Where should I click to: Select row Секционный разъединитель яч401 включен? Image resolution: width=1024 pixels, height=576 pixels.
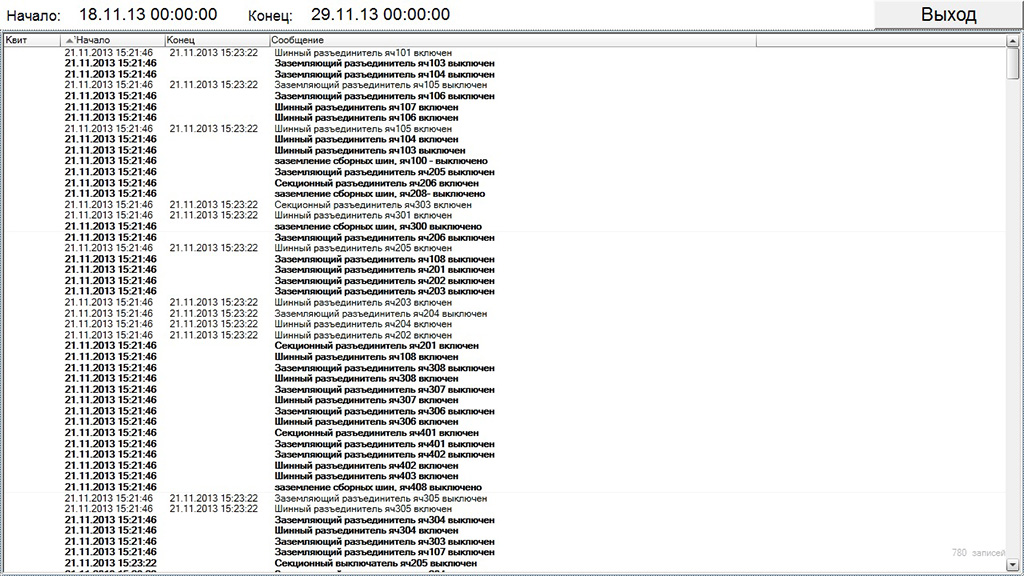click(x=504, y=433)
